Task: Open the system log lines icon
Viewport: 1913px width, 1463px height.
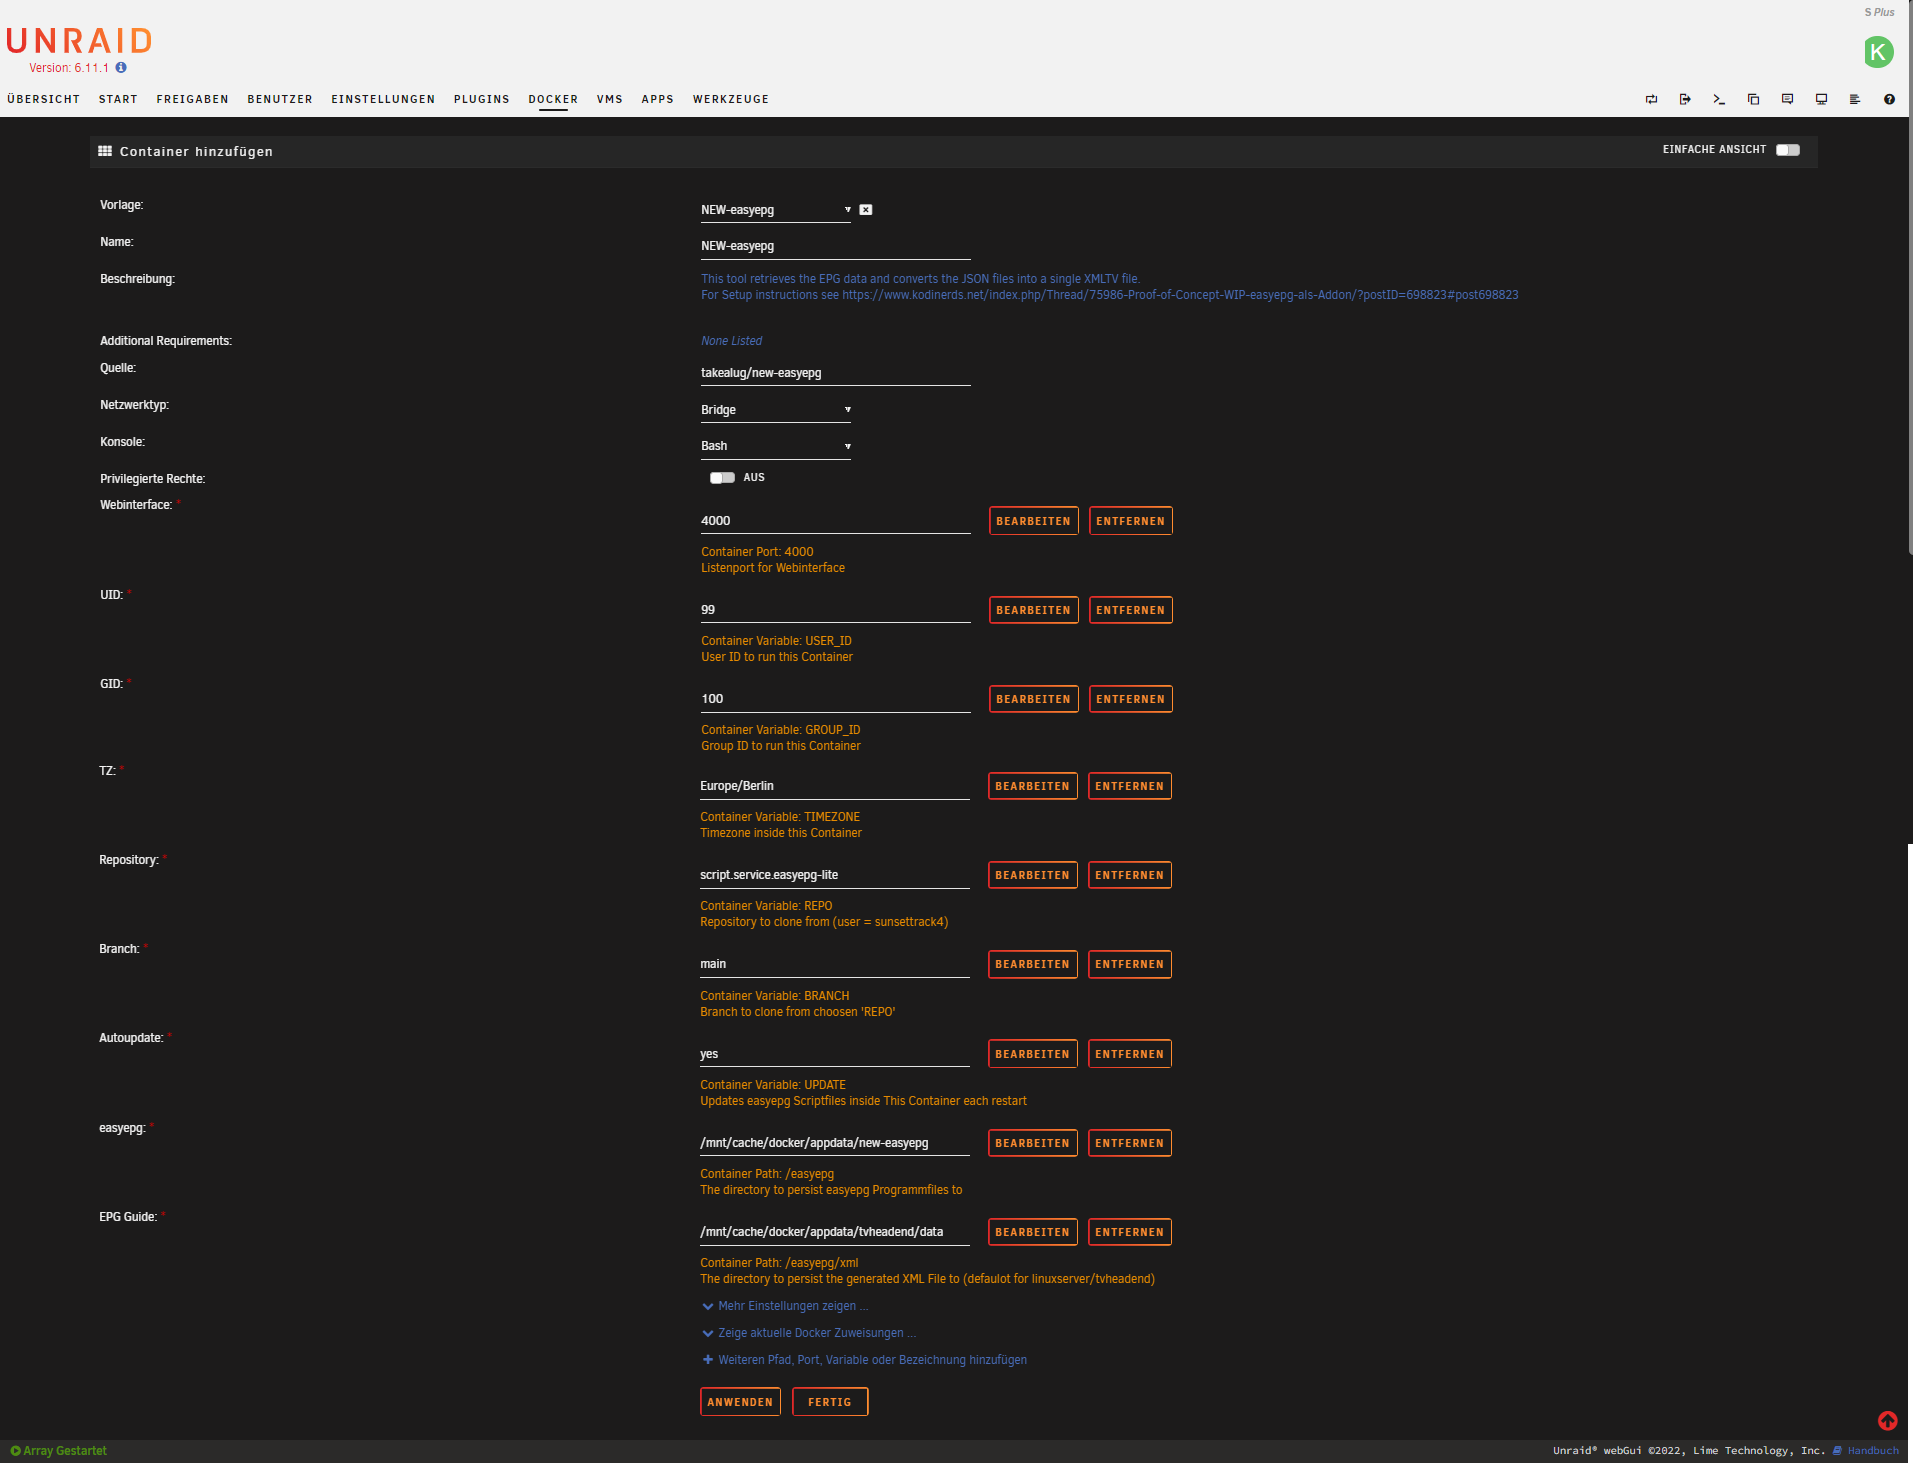Action: point(1855,99)
